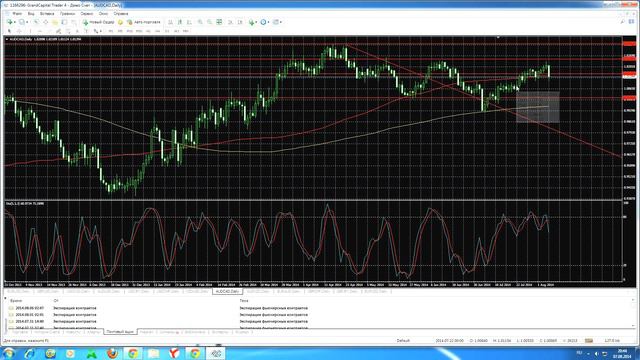This screenshot has height=360, width=640.
Task: Show the Market Watch window icon
Action: [x=36, y=22]
